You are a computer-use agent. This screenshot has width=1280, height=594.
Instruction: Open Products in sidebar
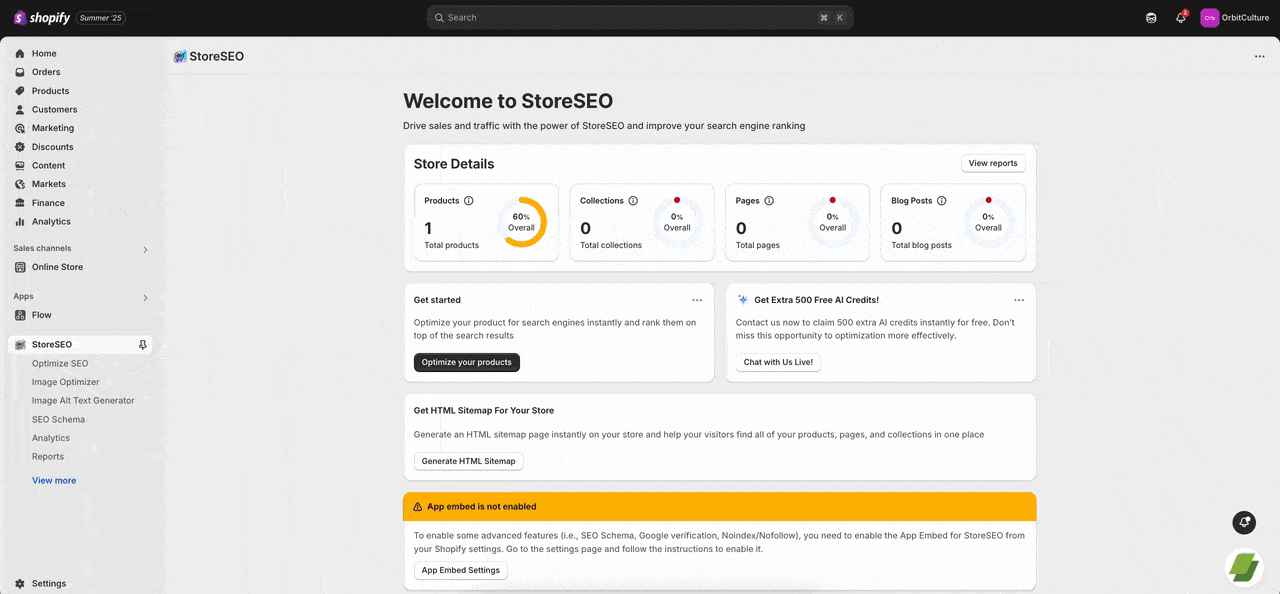click(x=50, y=91)
